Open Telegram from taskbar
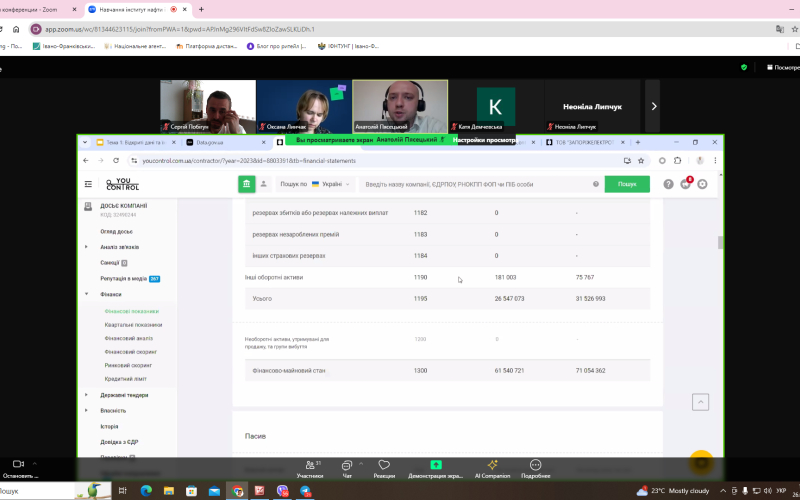Viewport: 800px width, 500px height. pos(305,491)
